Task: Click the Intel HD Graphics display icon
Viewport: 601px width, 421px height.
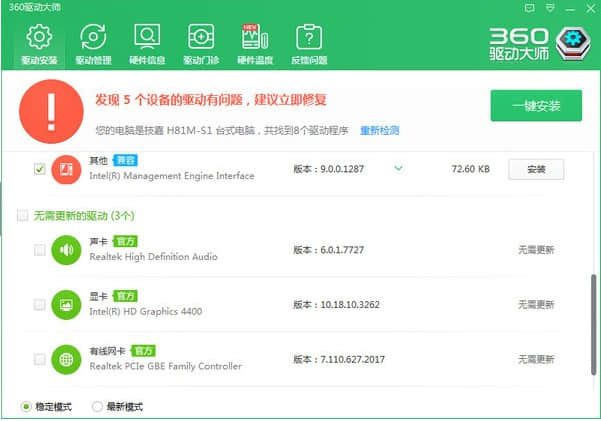Action: tap(66, 304)
